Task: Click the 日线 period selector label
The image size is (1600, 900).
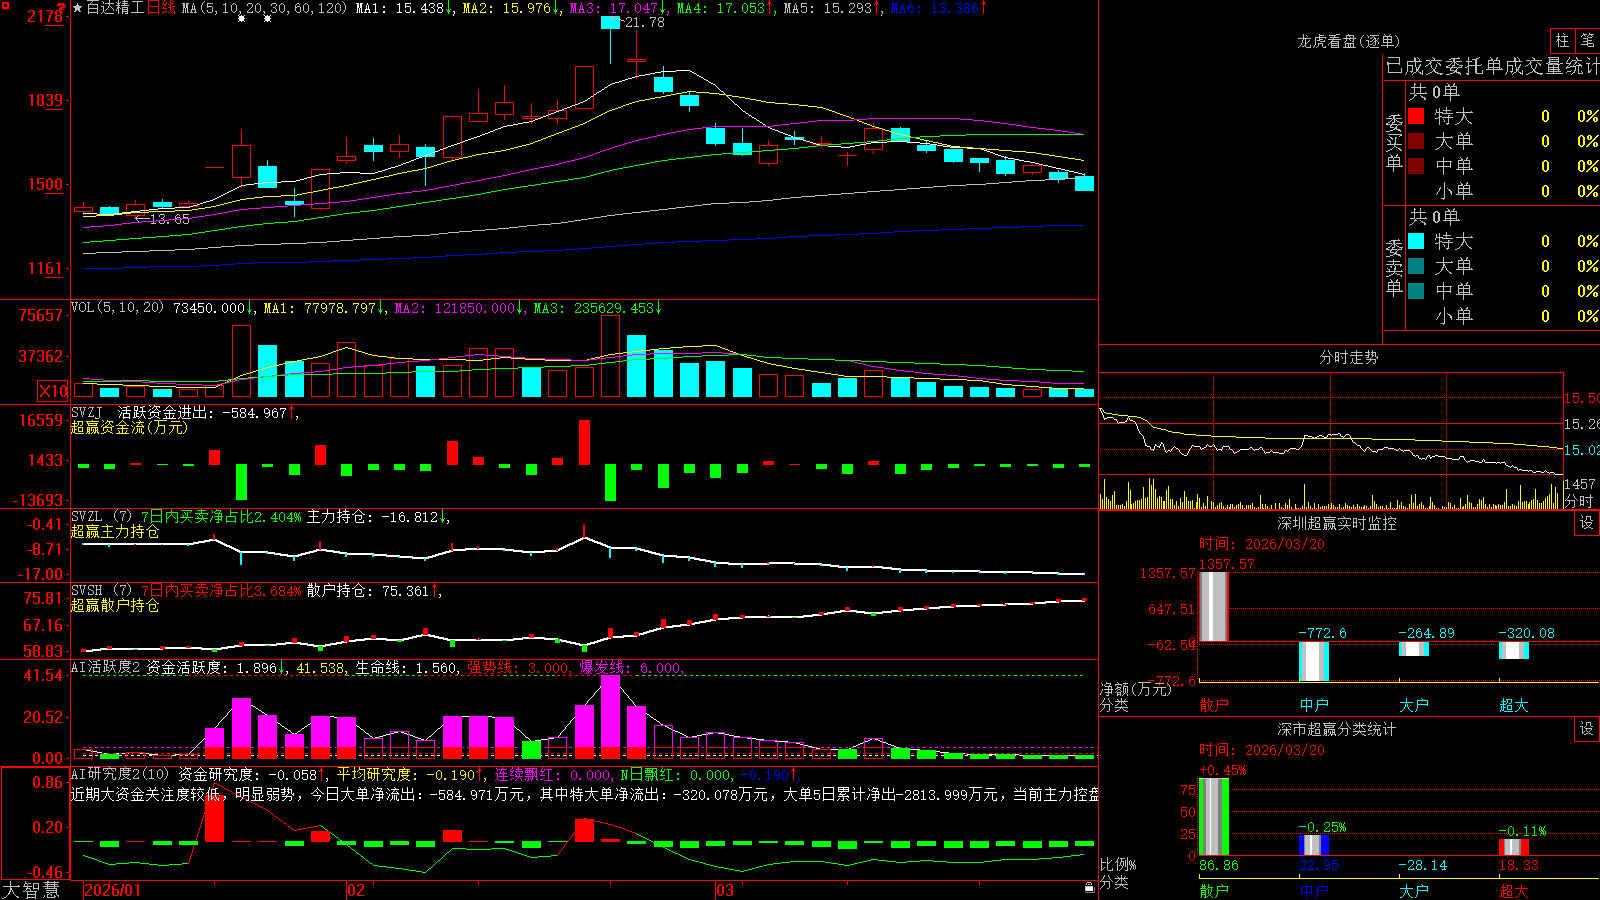Action: pos(161,8)
